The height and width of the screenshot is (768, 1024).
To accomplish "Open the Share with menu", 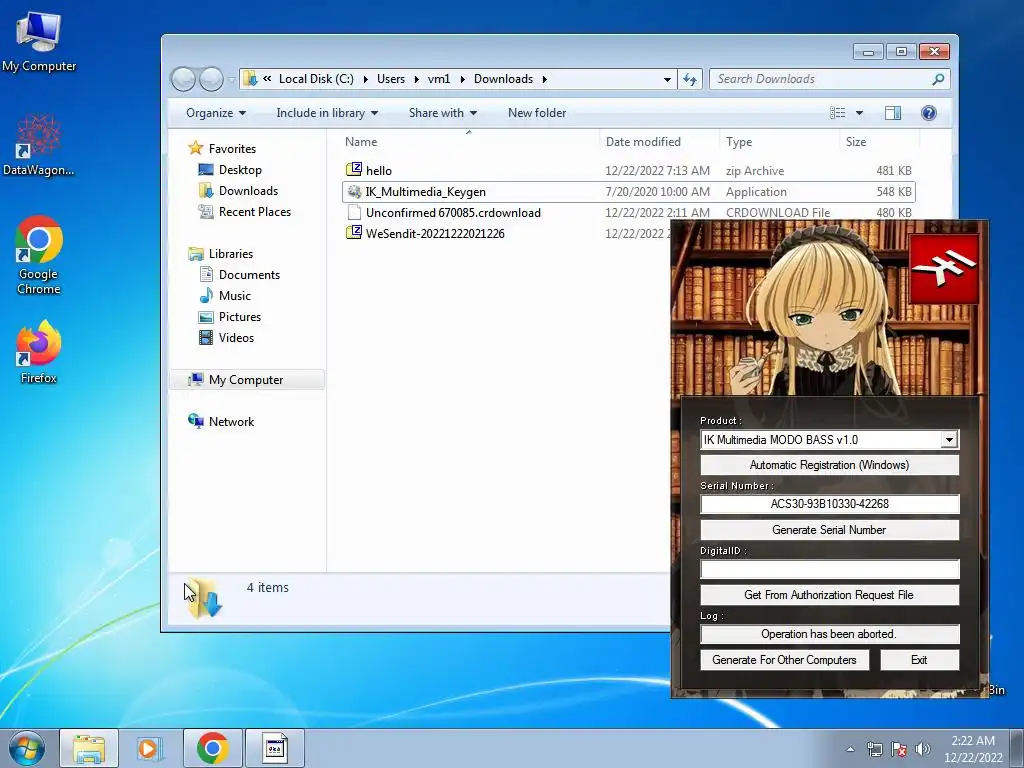I will [x=443, y=113].
